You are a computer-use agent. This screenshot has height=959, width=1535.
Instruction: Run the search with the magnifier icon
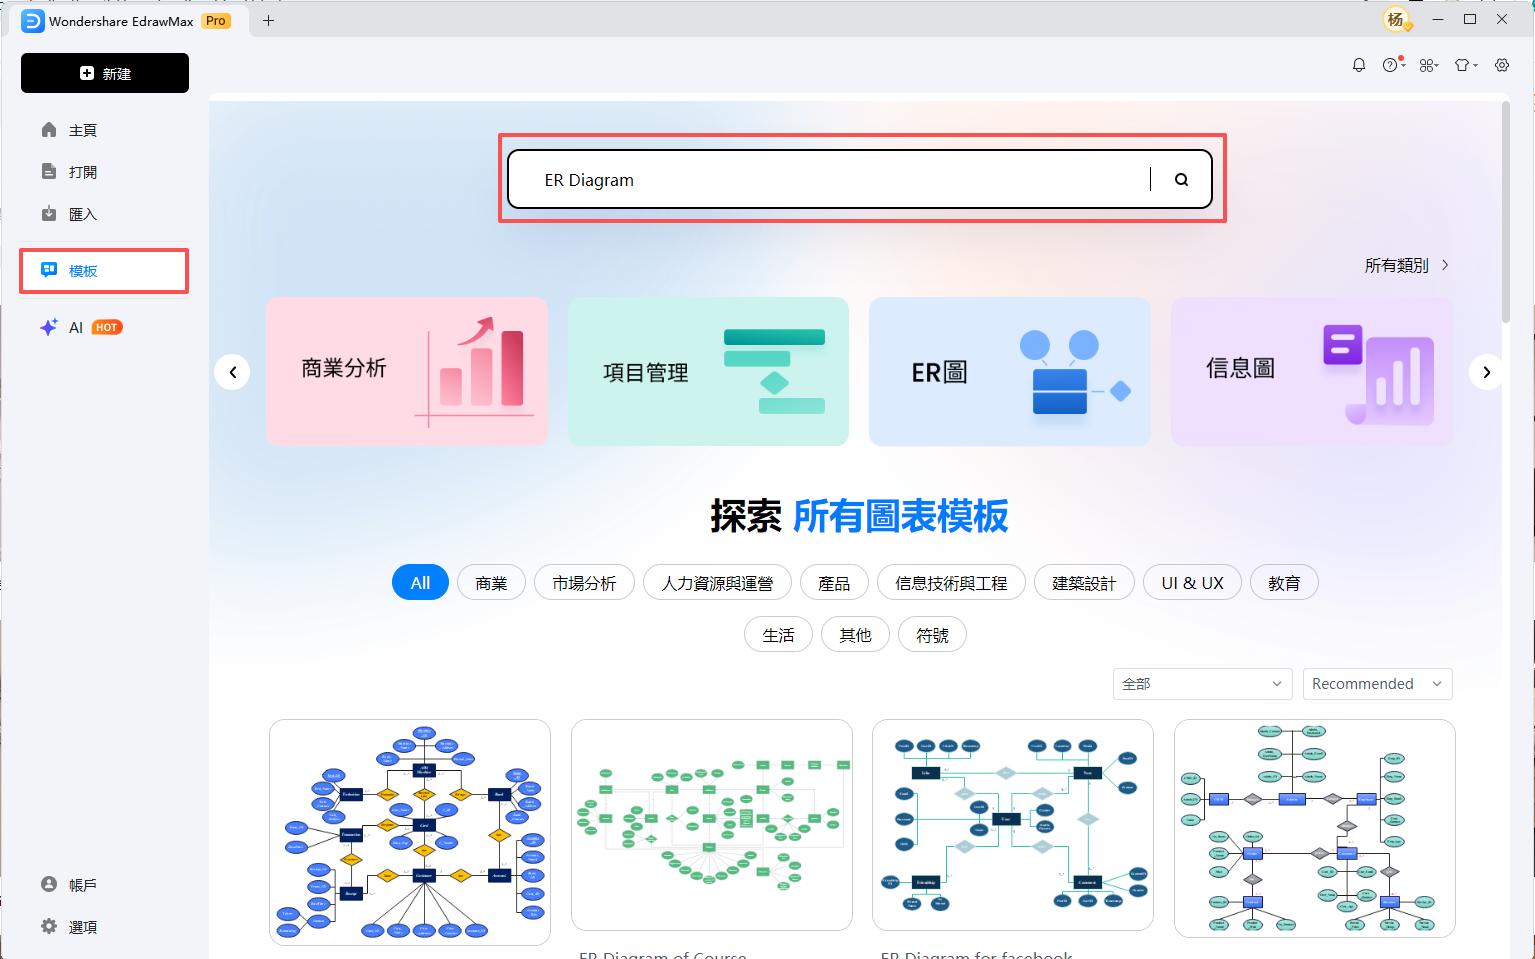click(x=1181, y=179)
